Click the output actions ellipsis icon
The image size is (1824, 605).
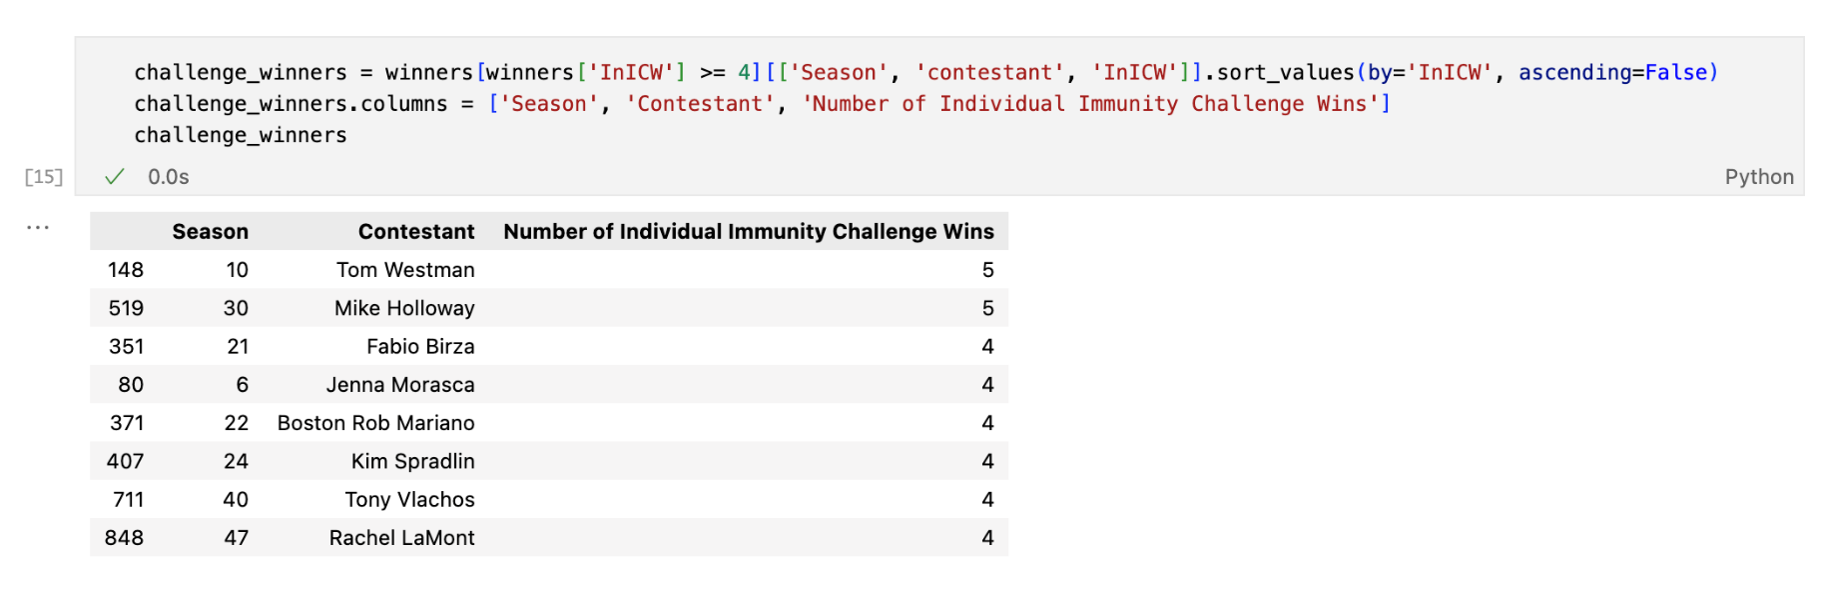(38, 228)
